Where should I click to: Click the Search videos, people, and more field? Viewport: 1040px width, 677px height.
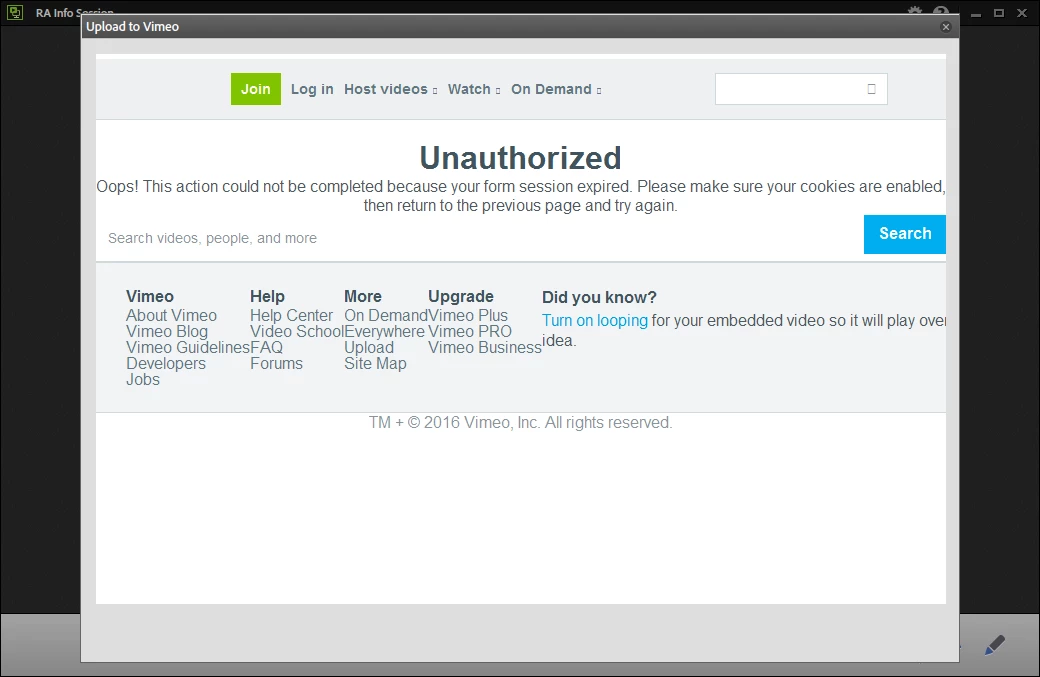(480, 238)
